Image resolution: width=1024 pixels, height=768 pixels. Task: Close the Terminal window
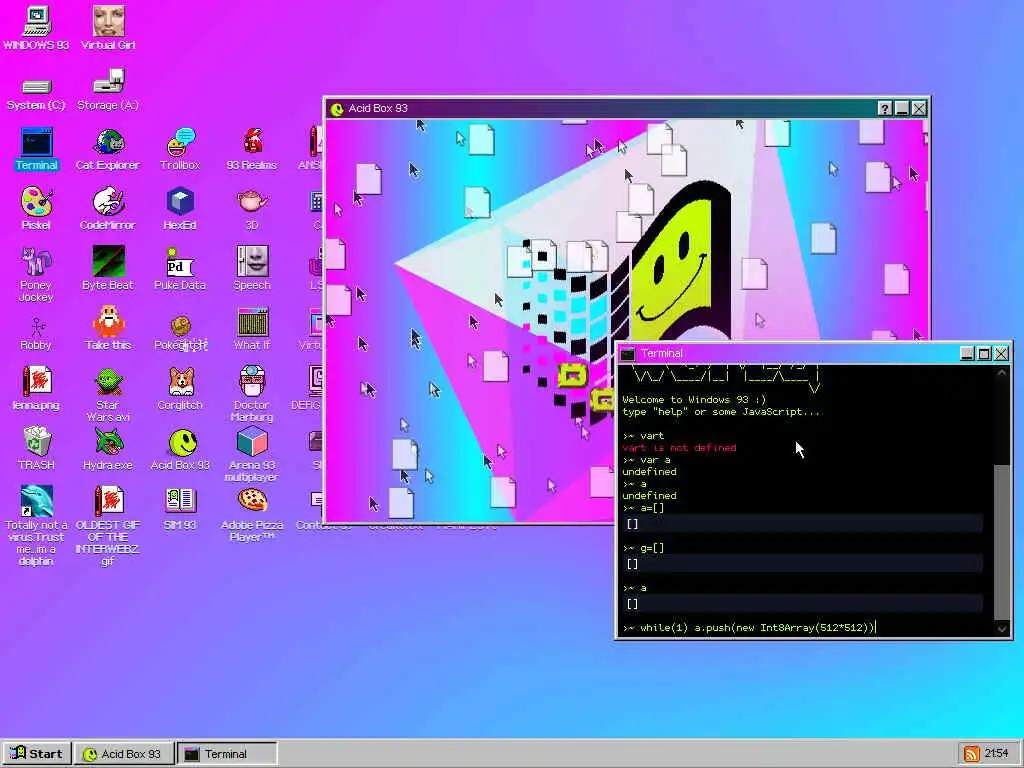tap(1001, 353)
